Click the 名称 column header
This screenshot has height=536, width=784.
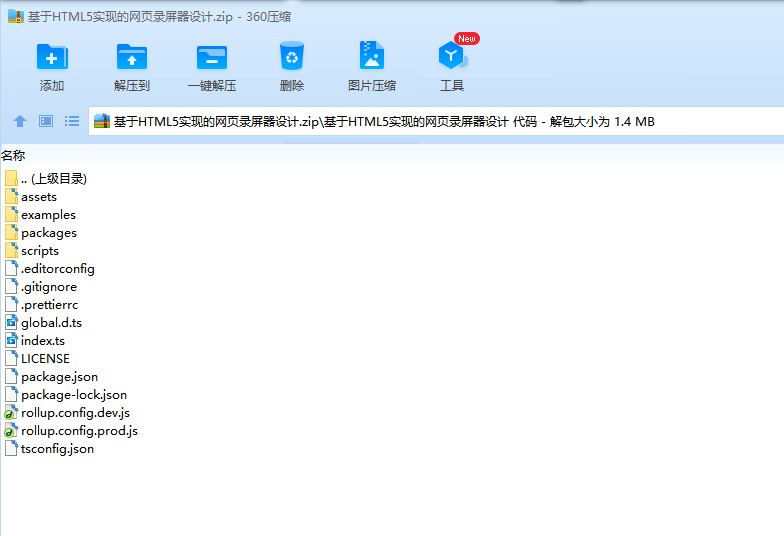coord(13,156)
